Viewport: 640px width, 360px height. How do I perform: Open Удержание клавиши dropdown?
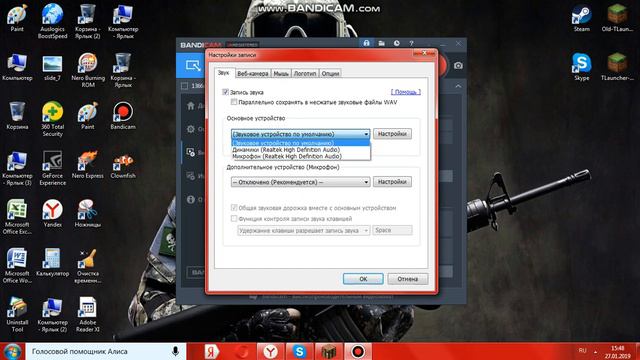click(304, 231)
